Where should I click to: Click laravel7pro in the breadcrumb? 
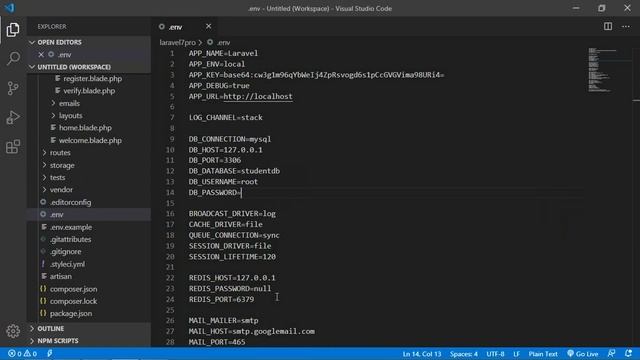[178, 42]
